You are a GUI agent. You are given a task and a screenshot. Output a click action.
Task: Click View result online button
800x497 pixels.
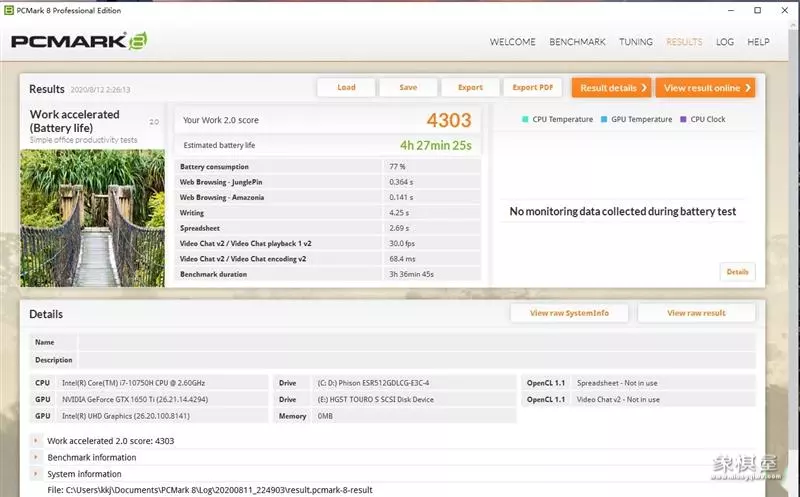(x=705, y=88)
